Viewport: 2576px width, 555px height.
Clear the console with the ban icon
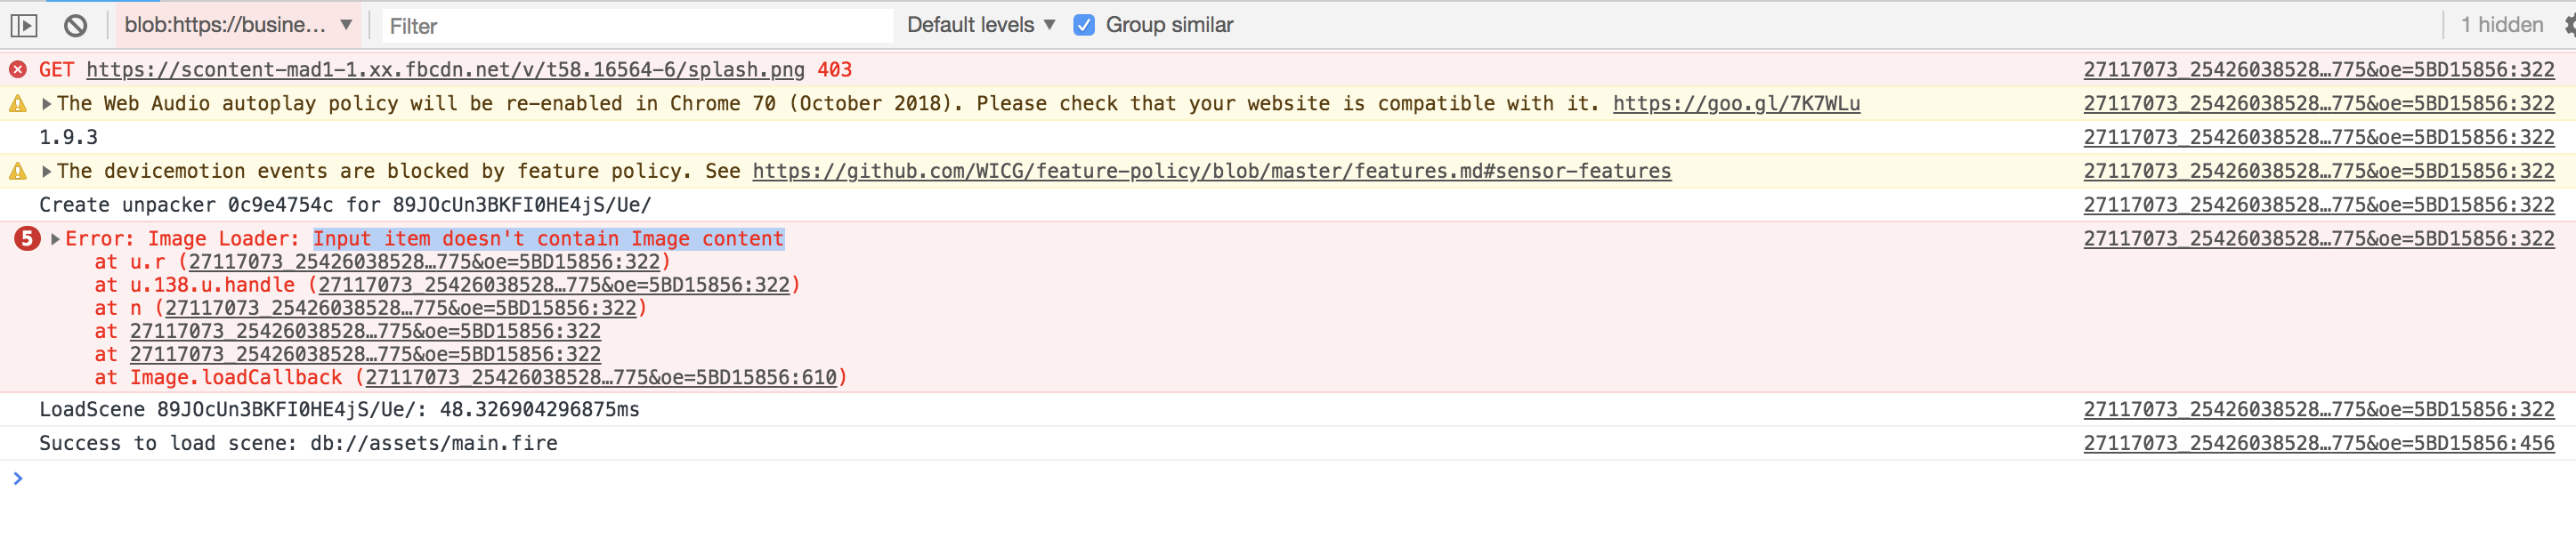tap(75, 25)
